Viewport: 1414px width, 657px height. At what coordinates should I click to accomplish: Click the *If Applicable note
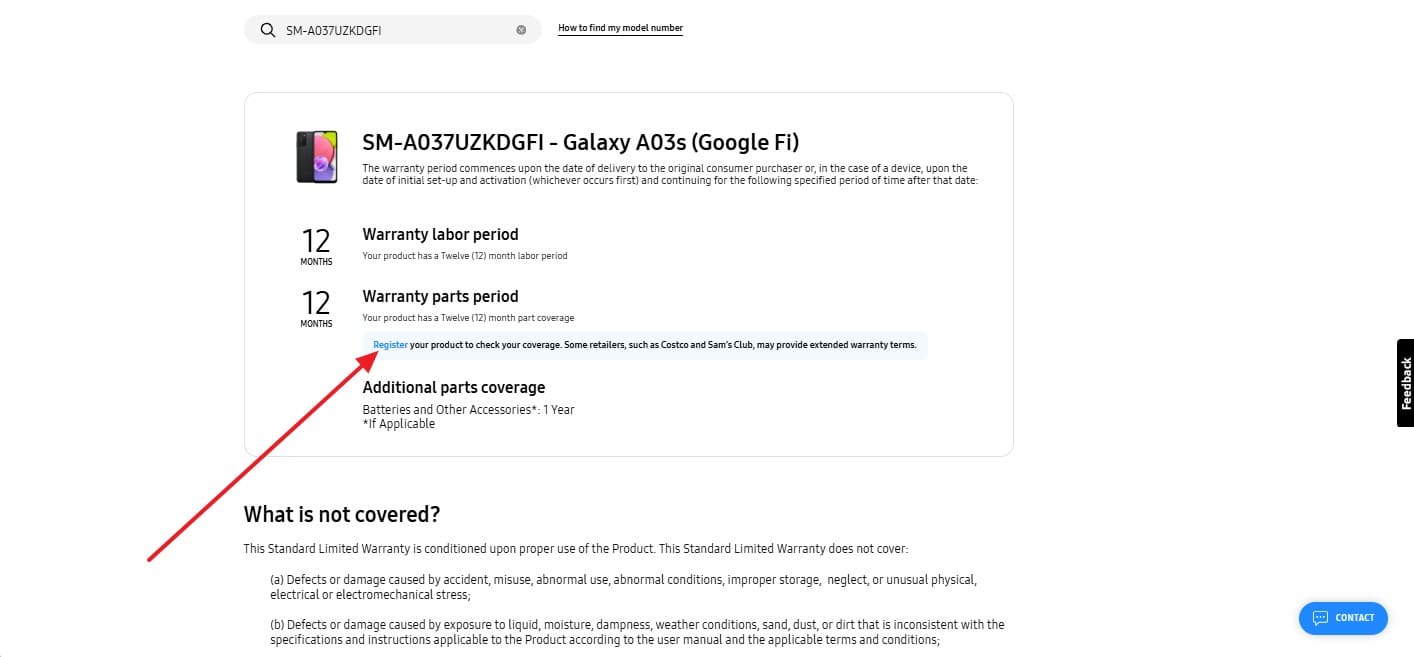pos(399,423)
